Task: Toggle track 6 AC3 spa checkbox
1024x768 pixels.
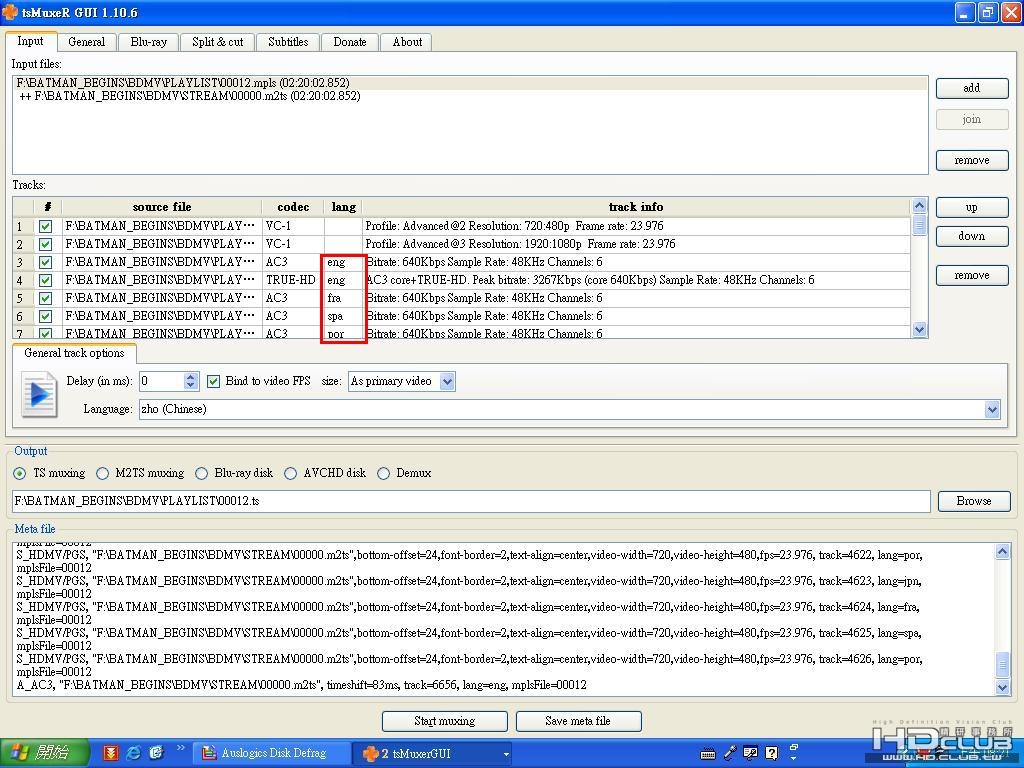Action: 45,316
